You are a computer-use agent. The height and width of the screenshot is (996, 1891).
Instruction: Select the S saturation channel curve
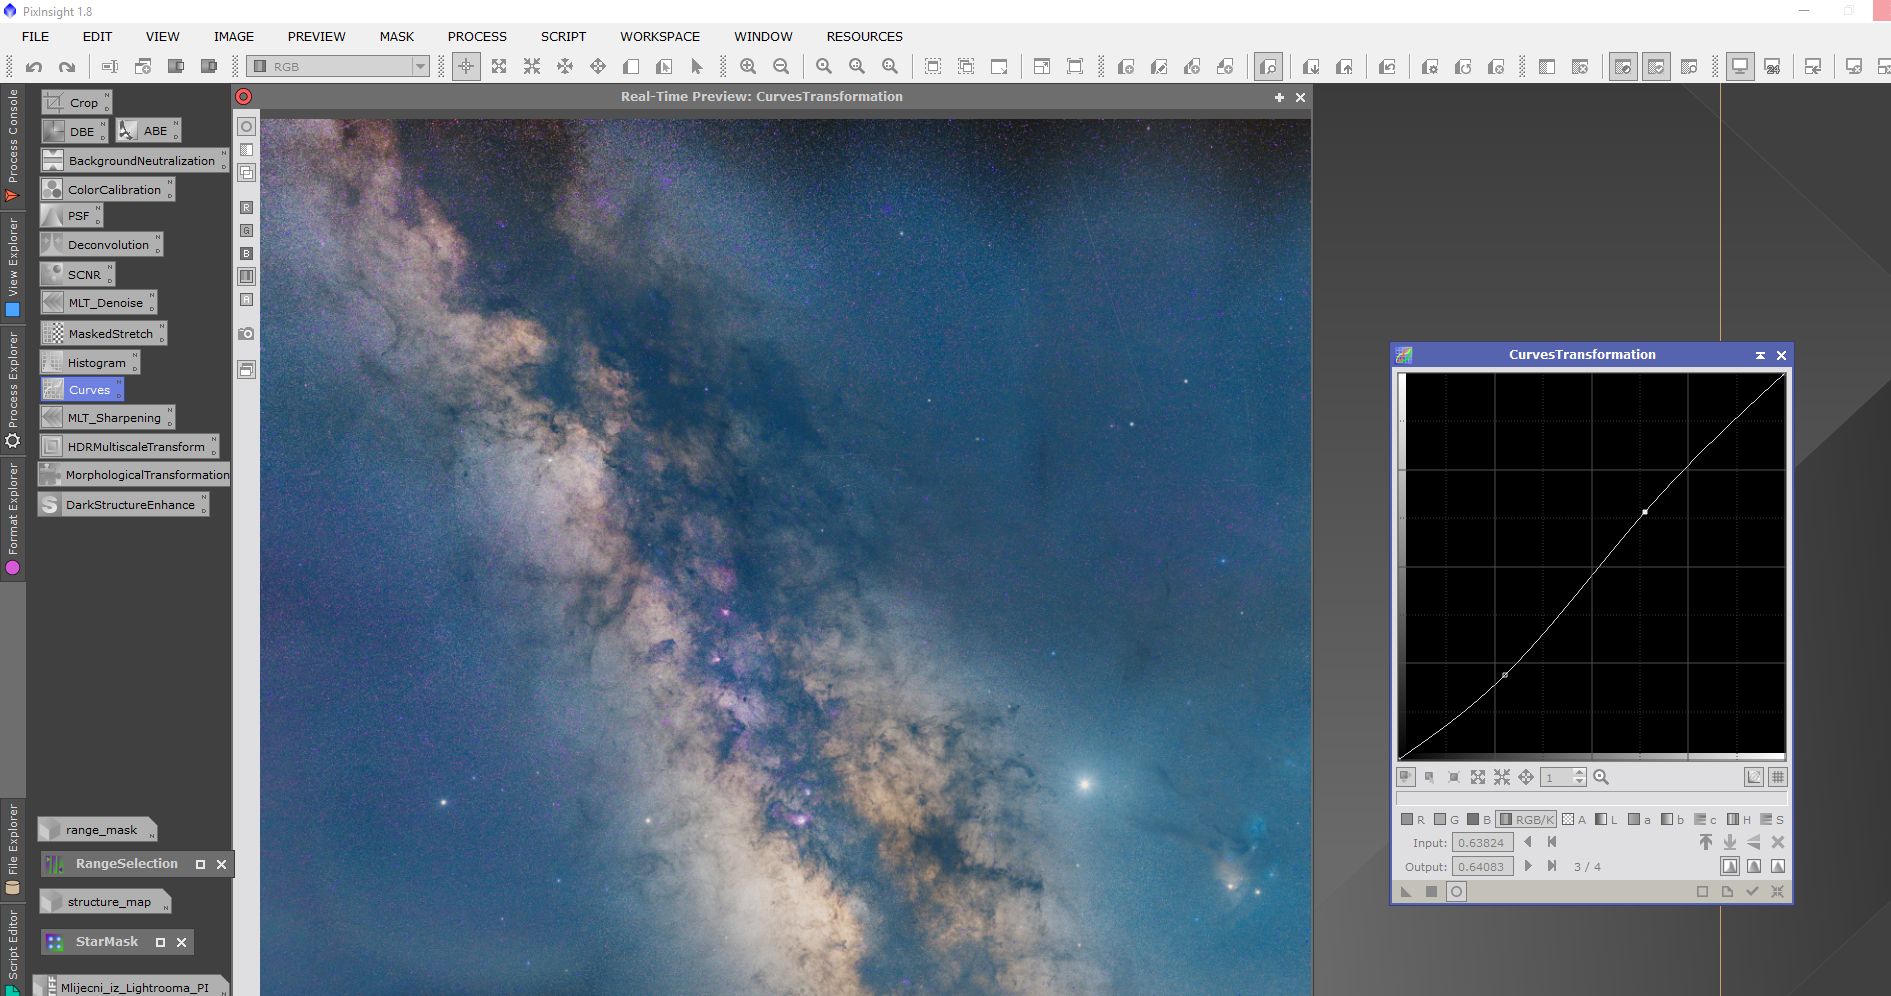click(x=1772, y=820)
